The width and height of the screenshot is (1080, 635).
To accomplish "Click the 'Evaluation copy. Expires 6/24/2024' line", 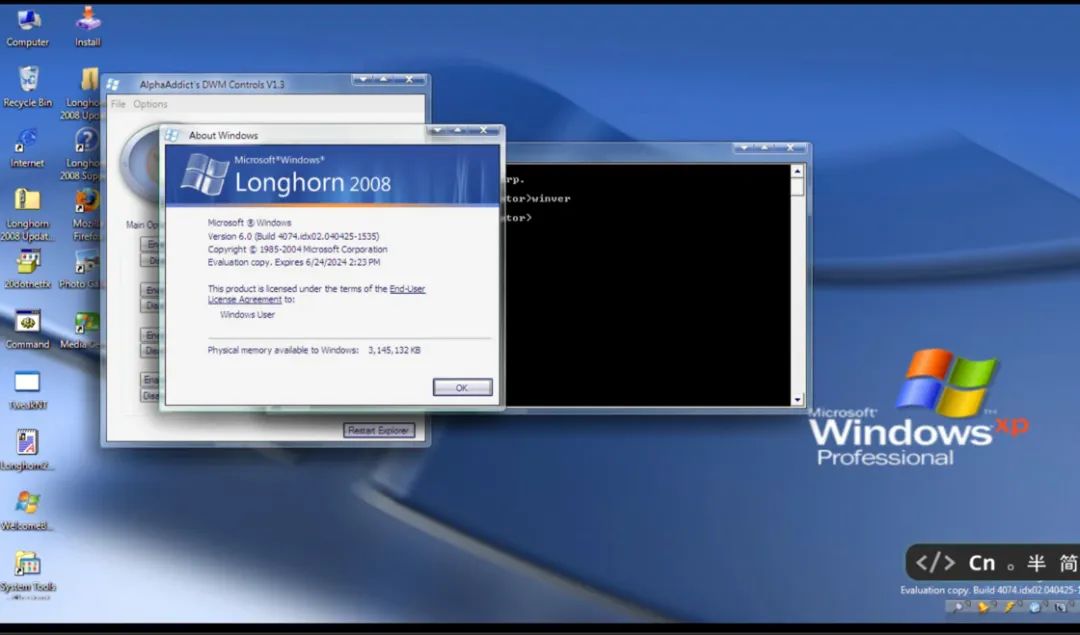I will click(x=294, y=262).
